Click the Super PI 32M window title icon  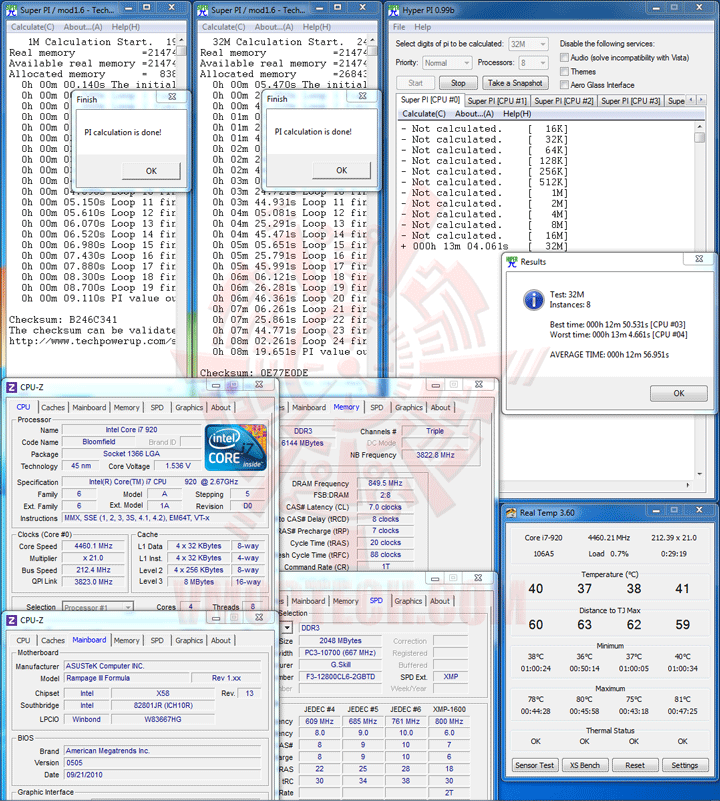202,10
